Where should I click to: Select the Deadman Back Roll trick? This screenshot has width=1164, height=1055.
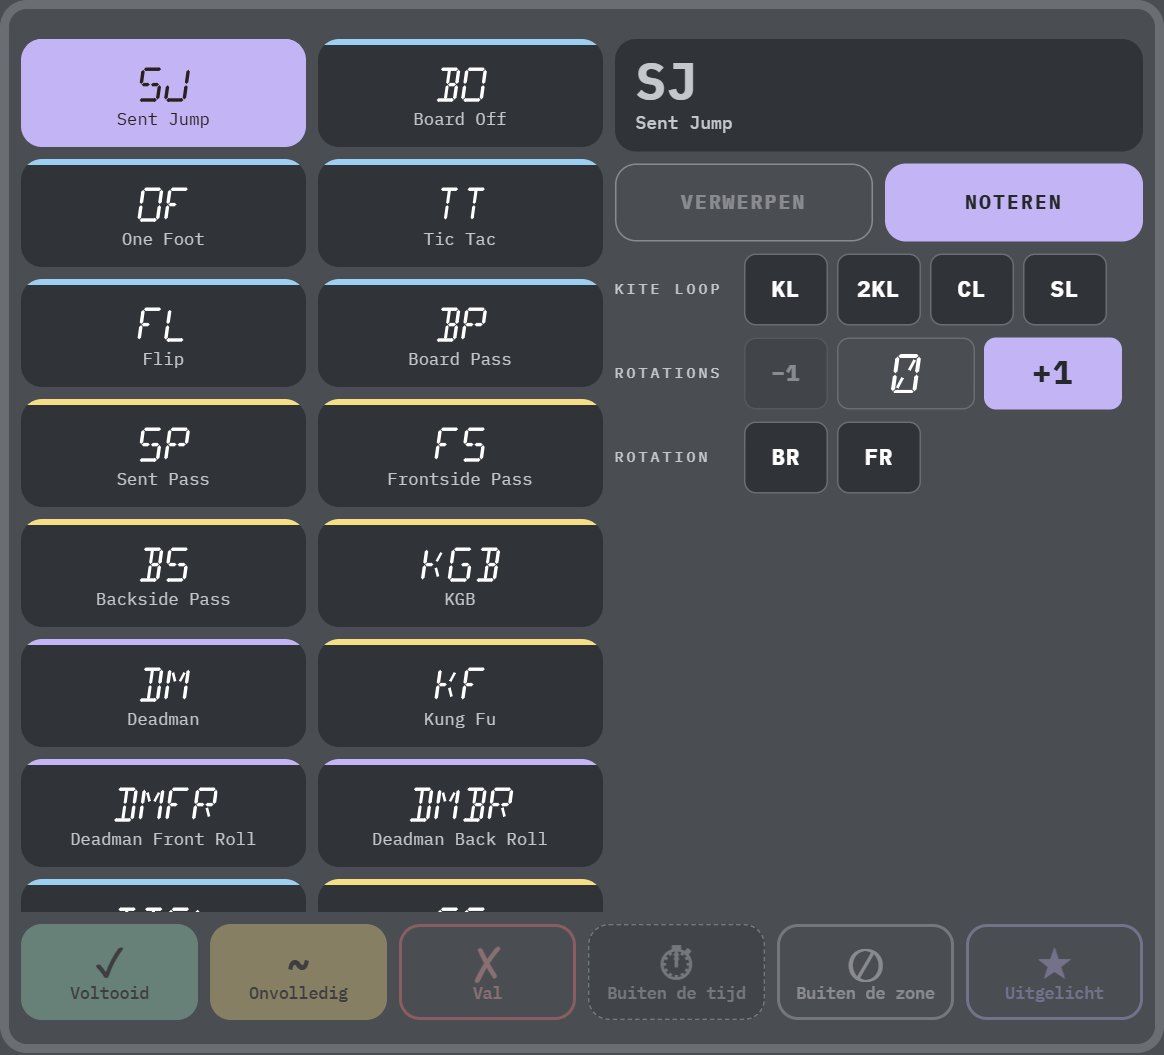pos(460,813)
